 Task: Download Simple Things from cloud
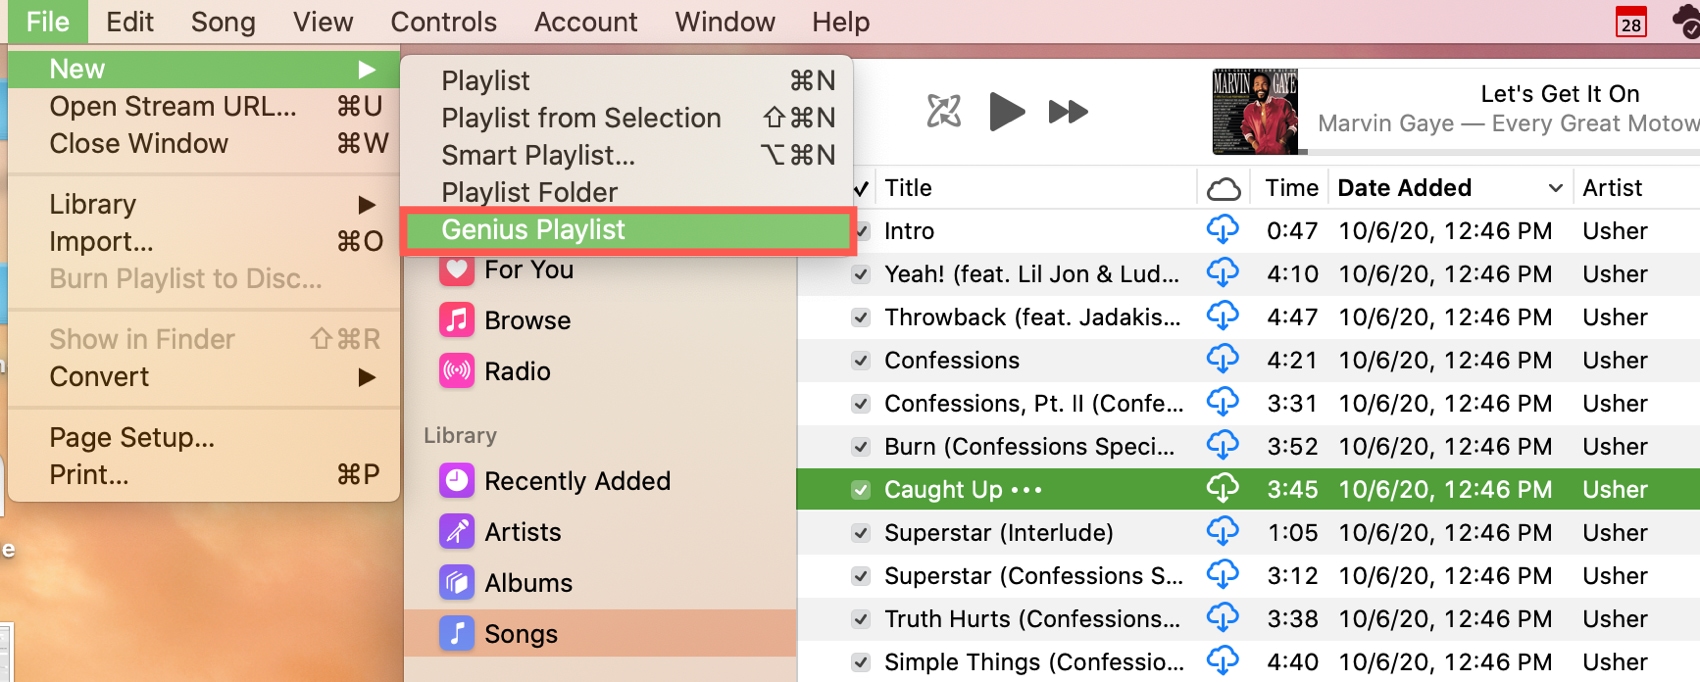tap(1222, 661)
